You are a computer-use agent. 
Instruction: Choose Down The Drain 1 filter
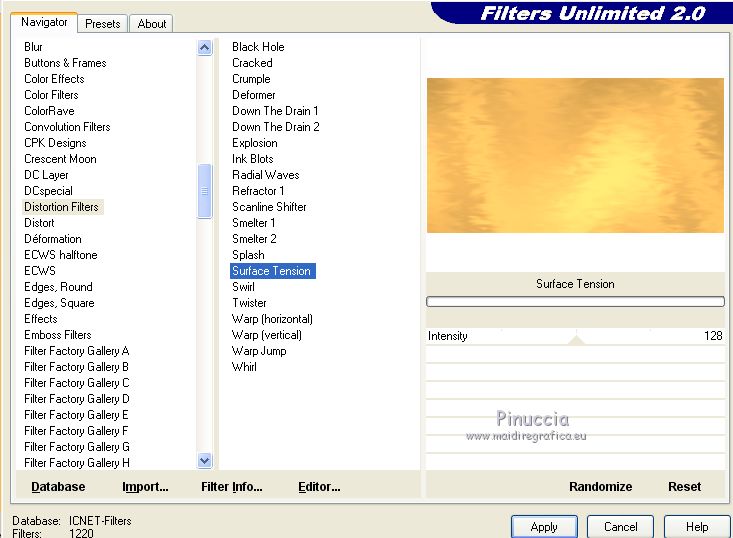[275, 111]
